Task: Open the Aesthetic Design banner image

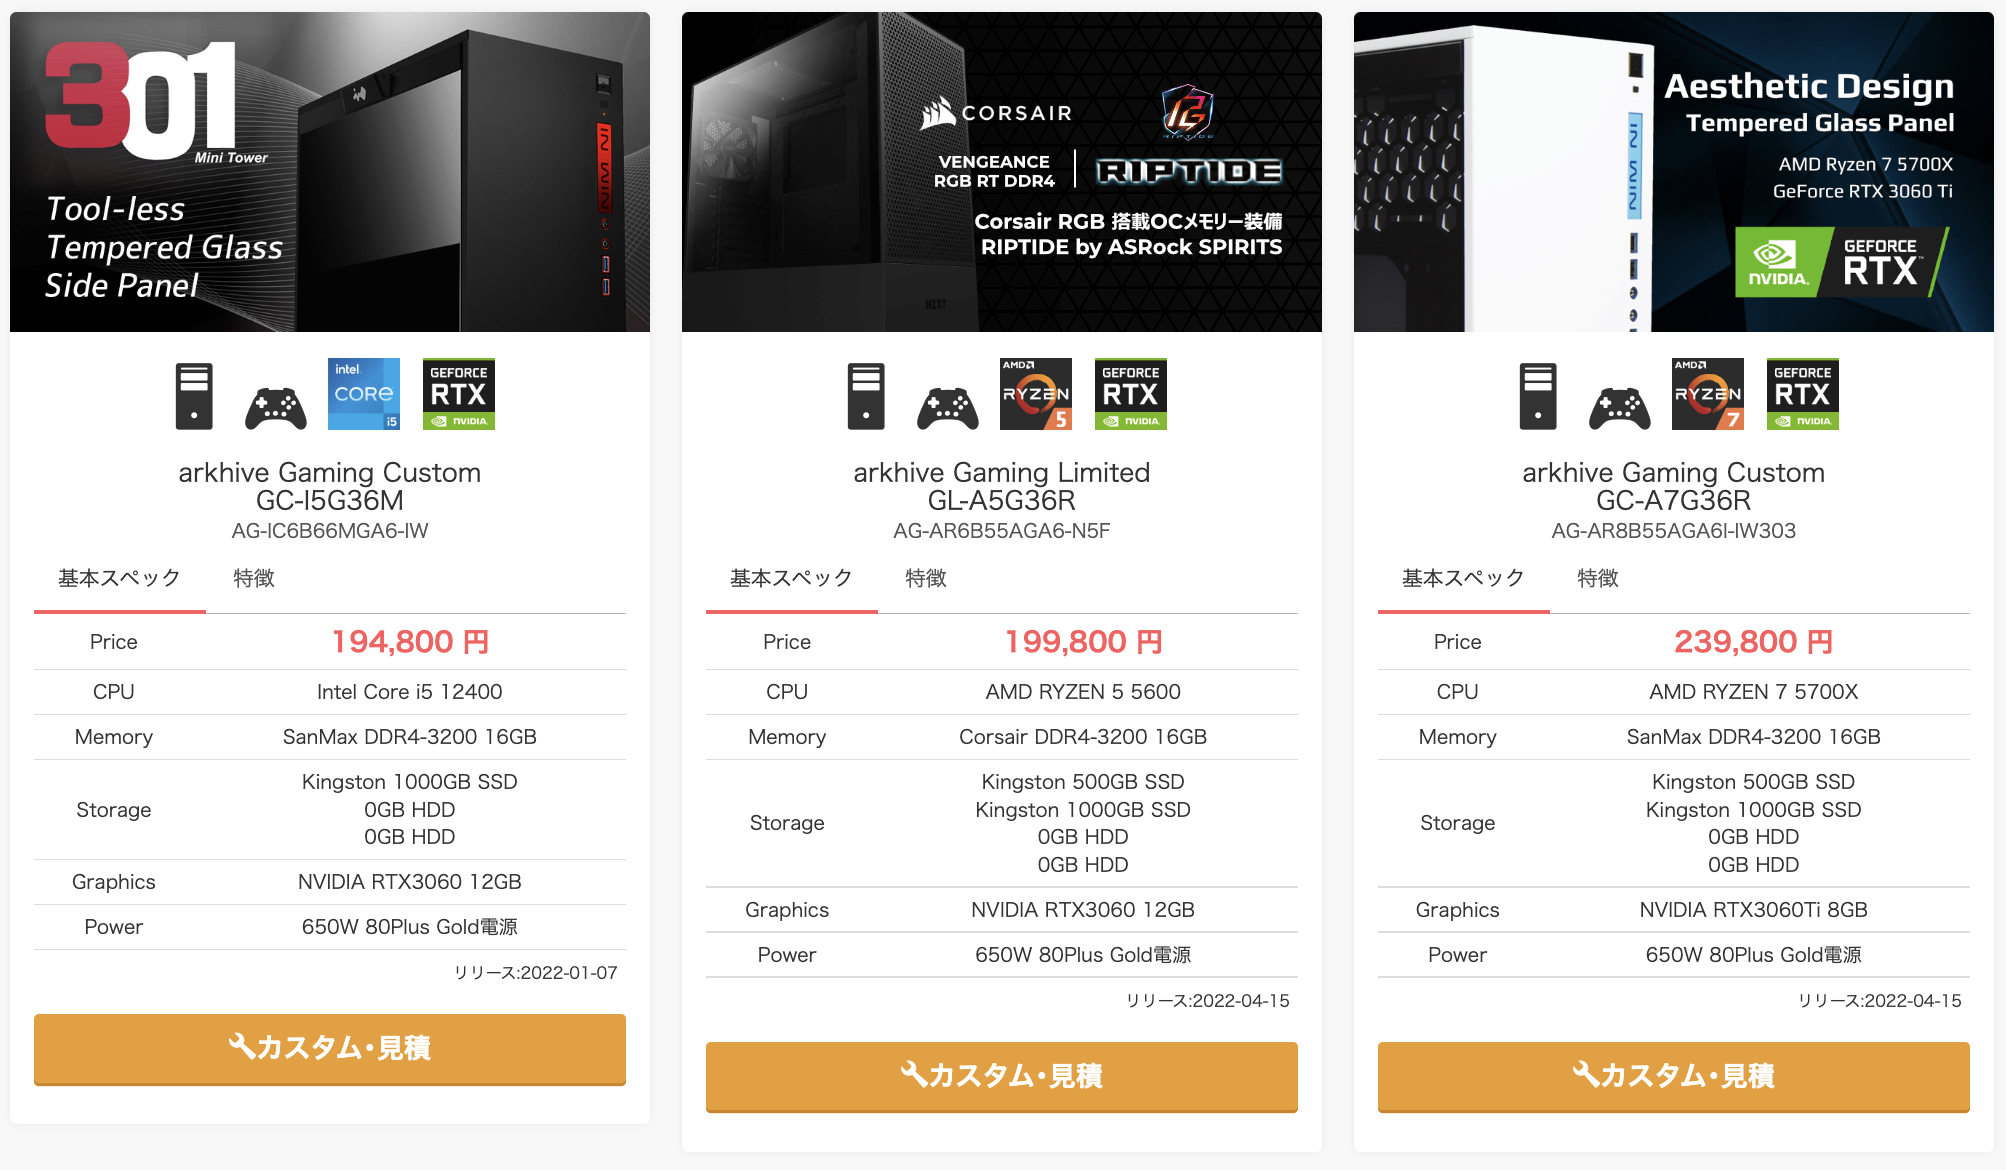Action: coord(1674,172)
